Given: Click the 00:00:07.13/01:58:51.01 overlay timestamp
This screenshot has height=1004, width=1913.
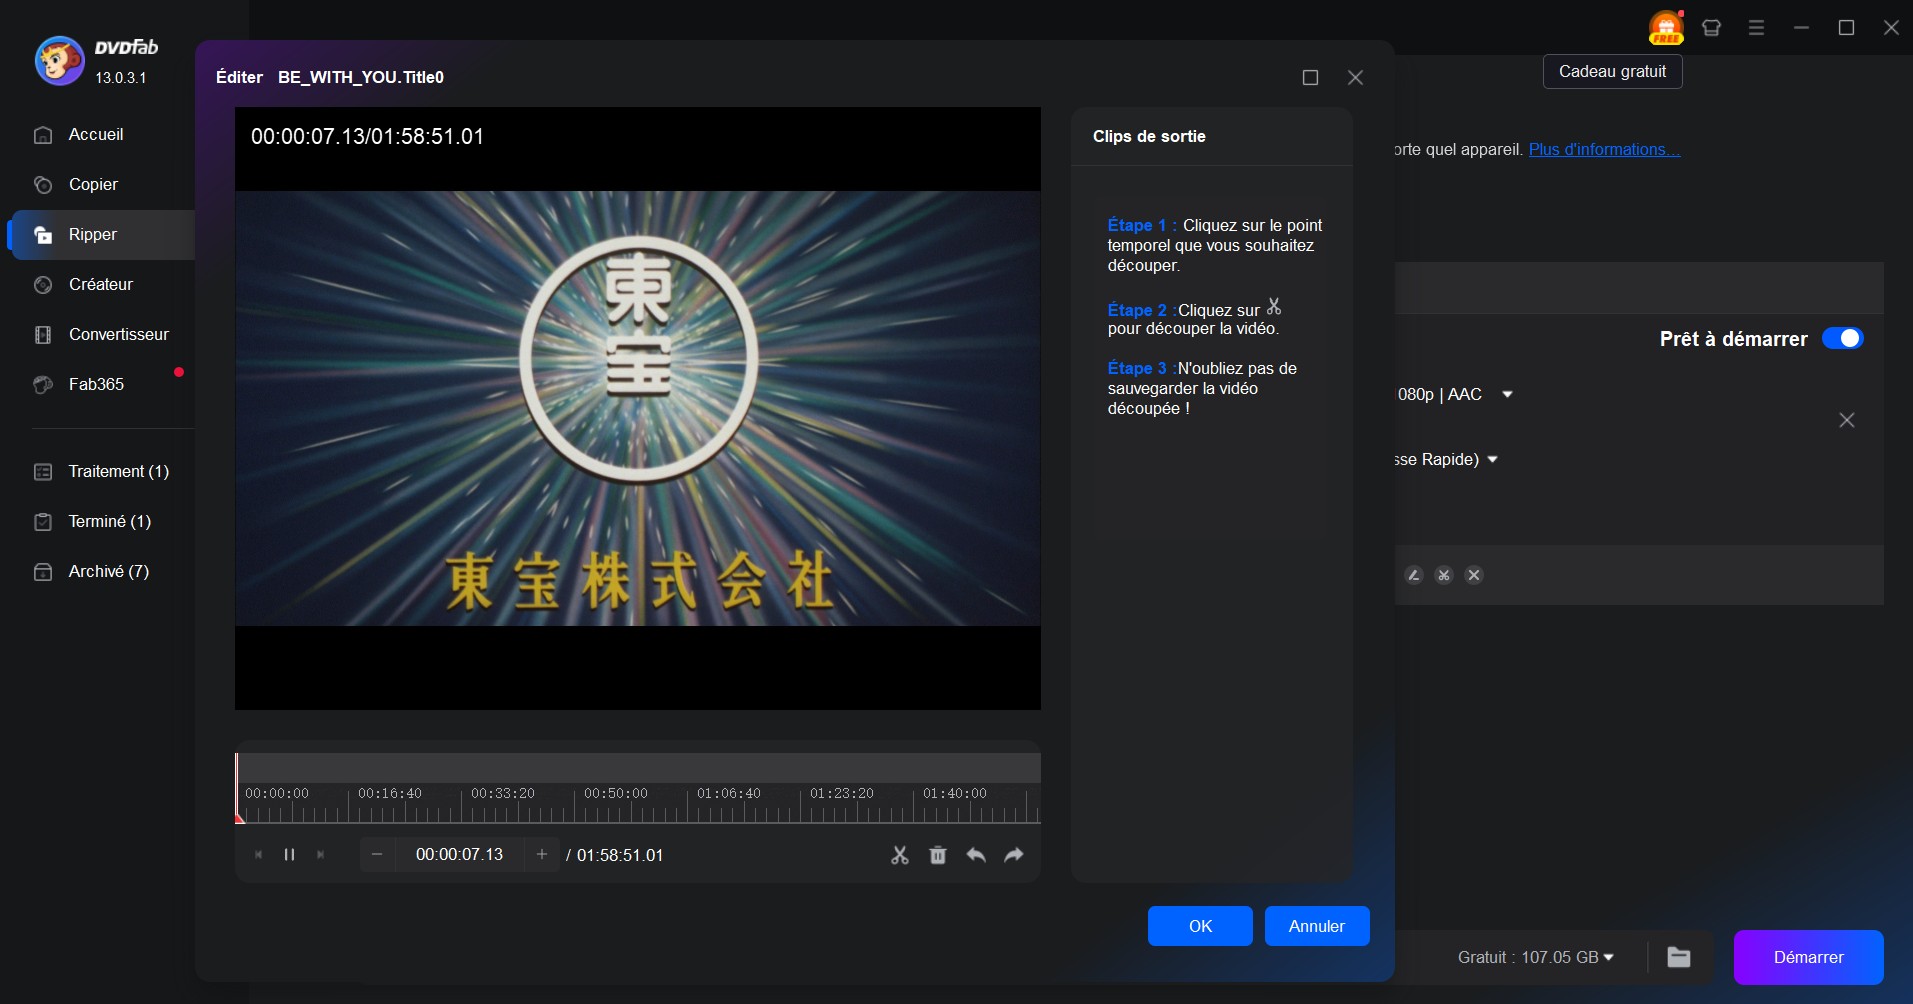Looking at the screenshot, I should coord(367,136).
